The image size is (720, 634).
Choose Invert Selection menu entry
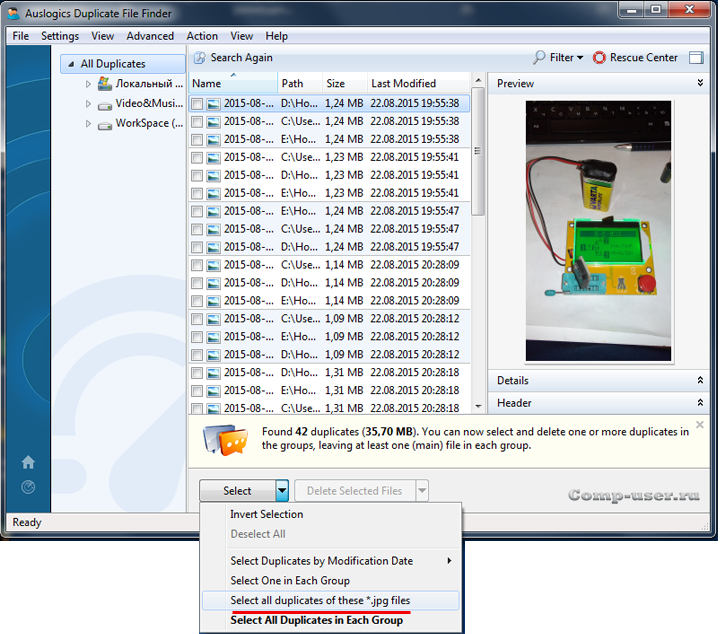331,514
